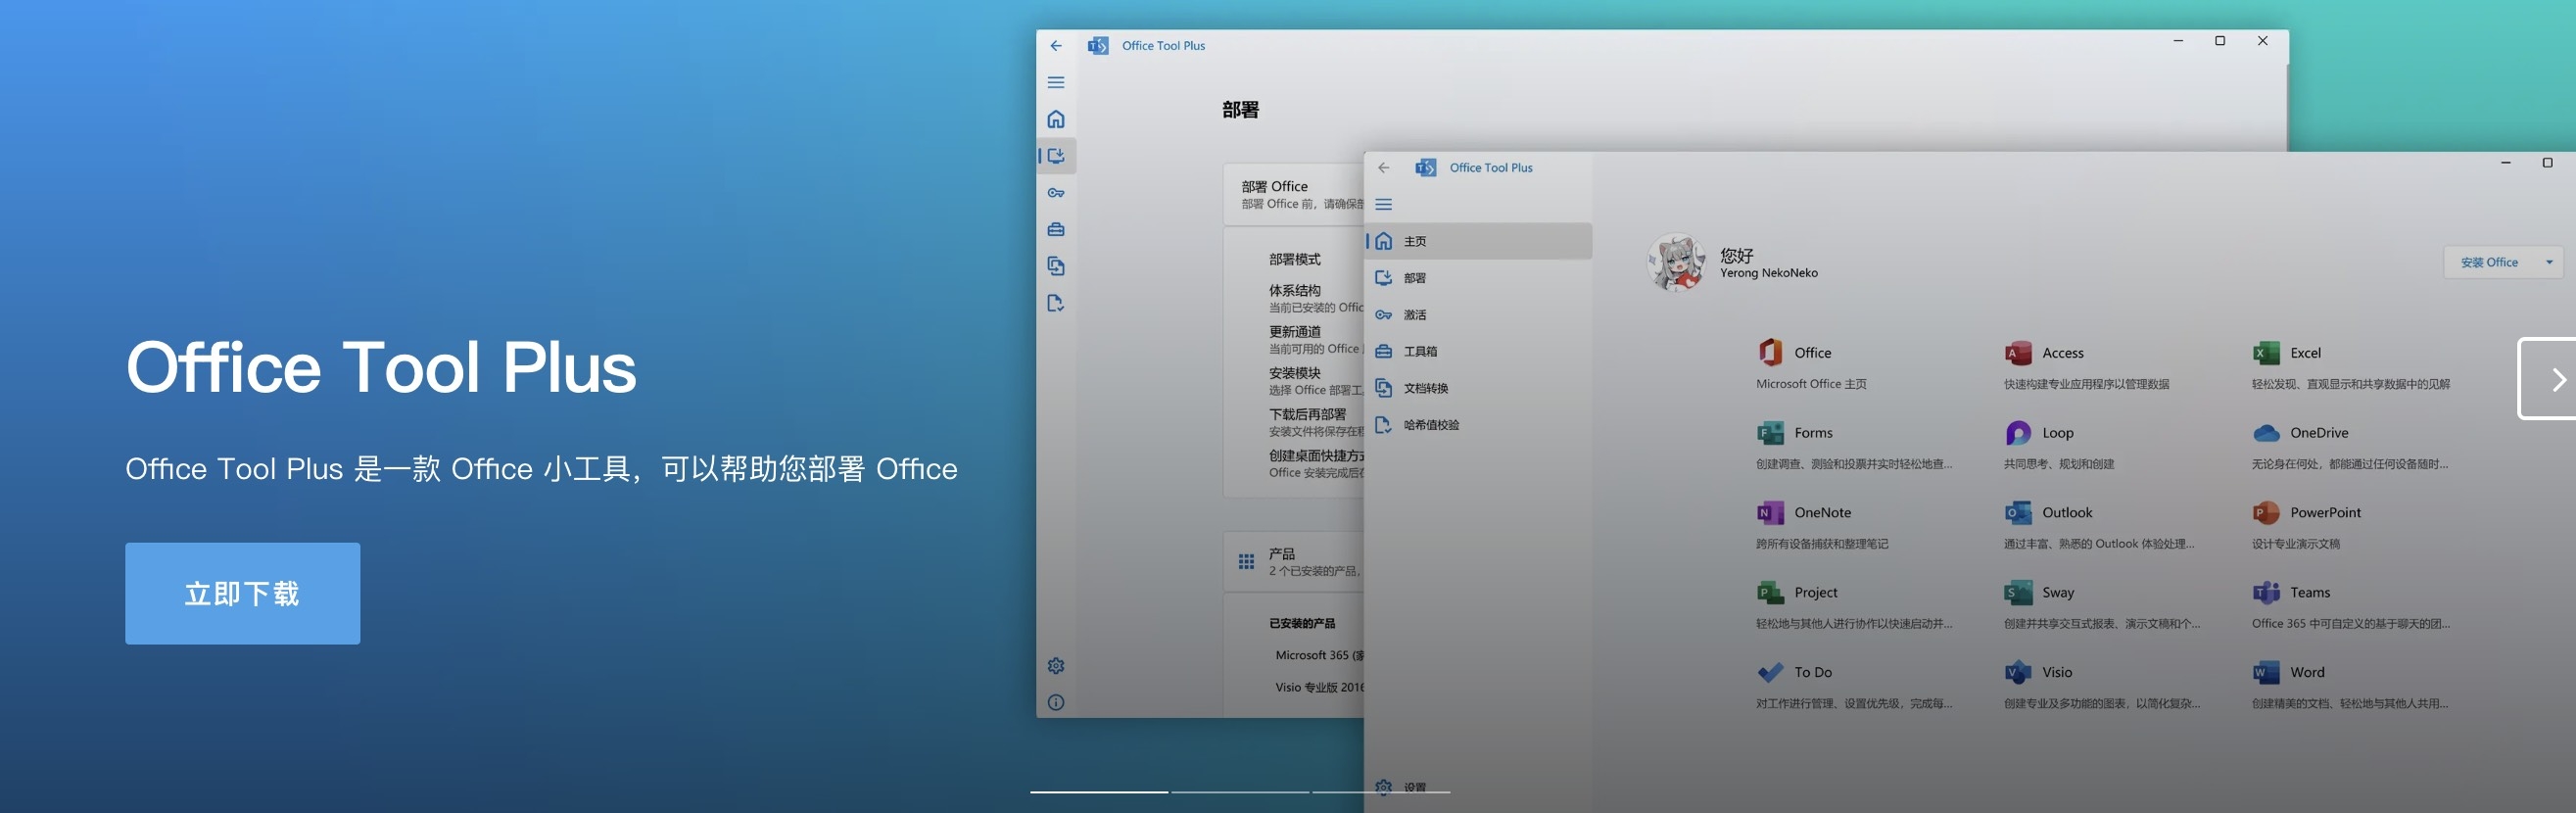This screenshot has height=813, width=2576.
Task: Open the Loop app icon
Action: 2018,432
